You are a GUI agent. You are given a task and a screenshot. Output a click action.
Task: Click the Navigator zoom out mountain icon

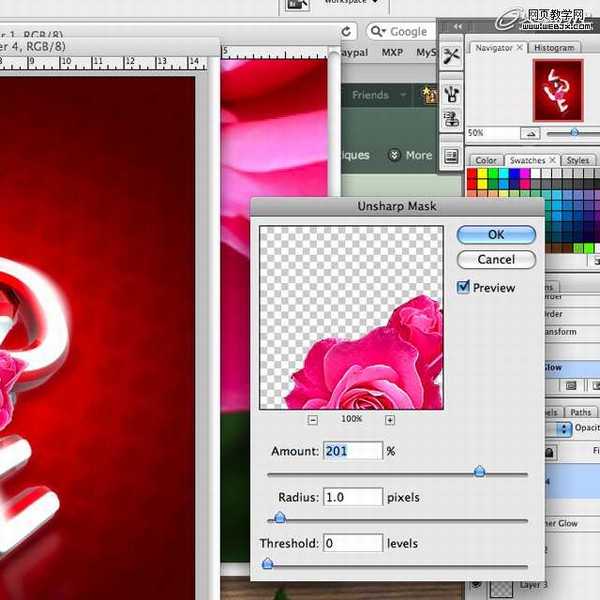point(531,133)
